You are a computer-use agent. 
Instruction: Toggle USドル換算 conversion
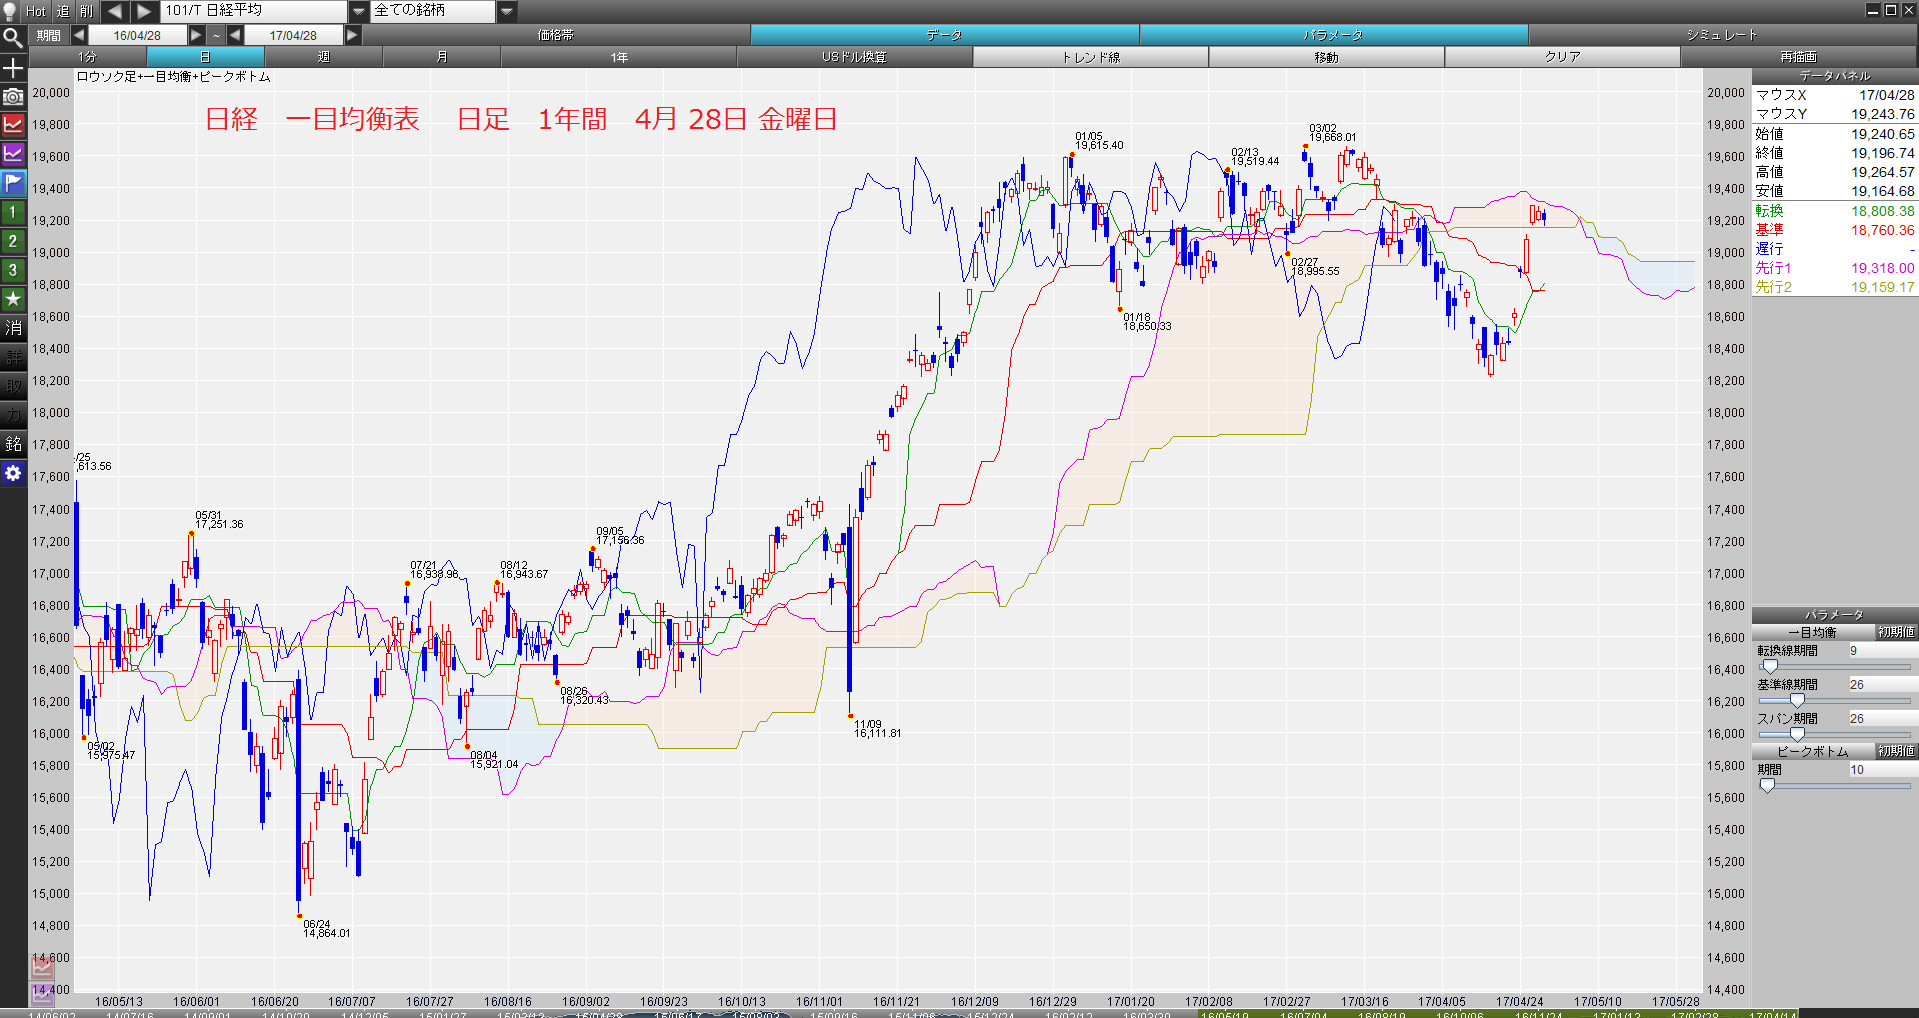(854, 57)
